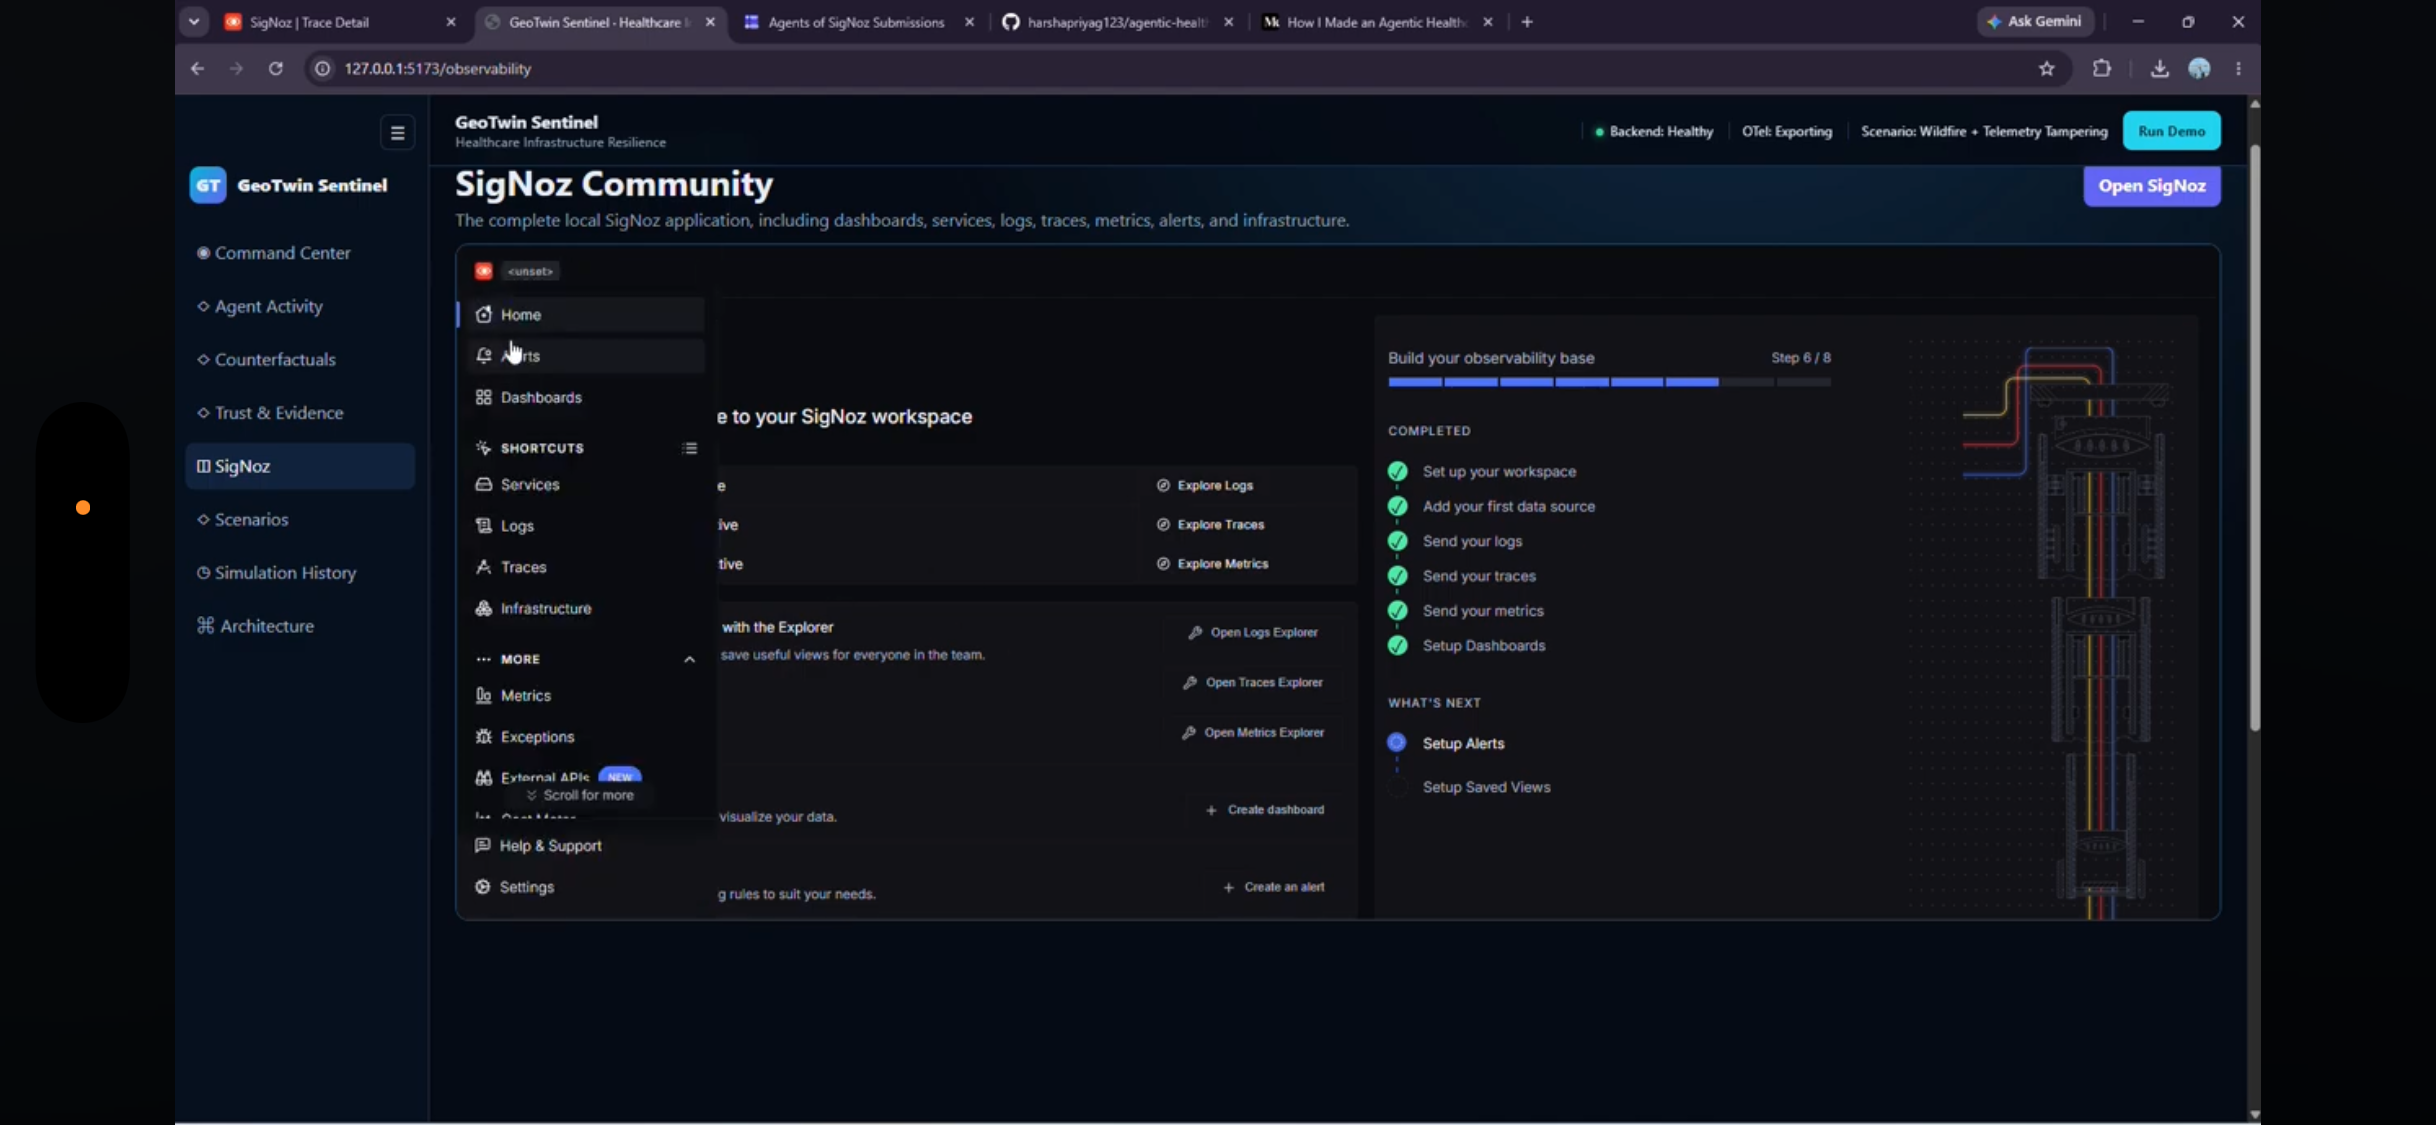
Task: Click the observability base progress bar
Action: (x=1609, y=382)
